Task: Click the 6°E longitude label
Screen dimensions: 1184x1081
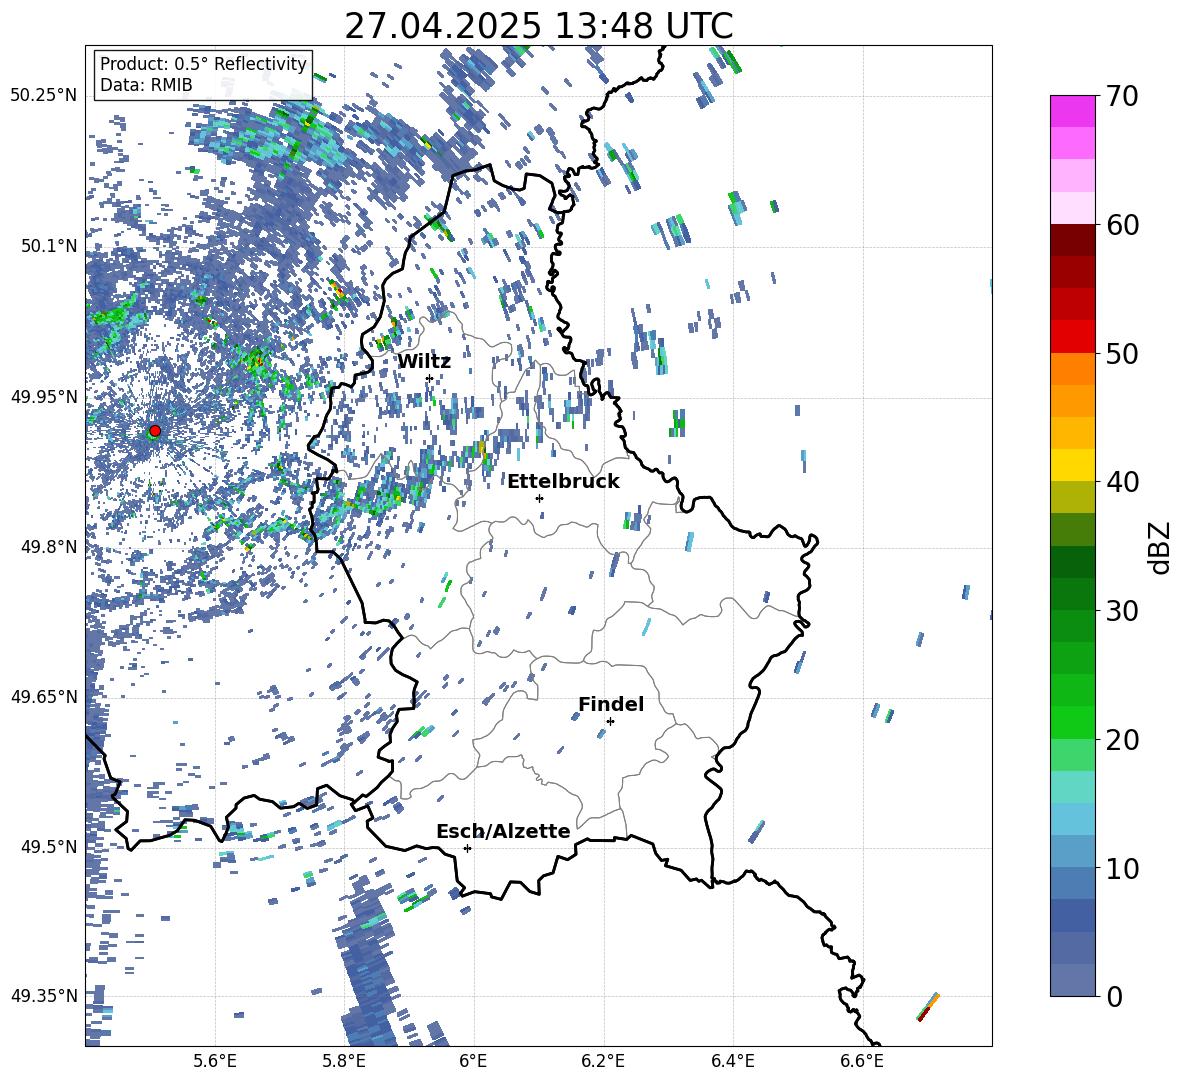Action: click(x=473, y=1061)
